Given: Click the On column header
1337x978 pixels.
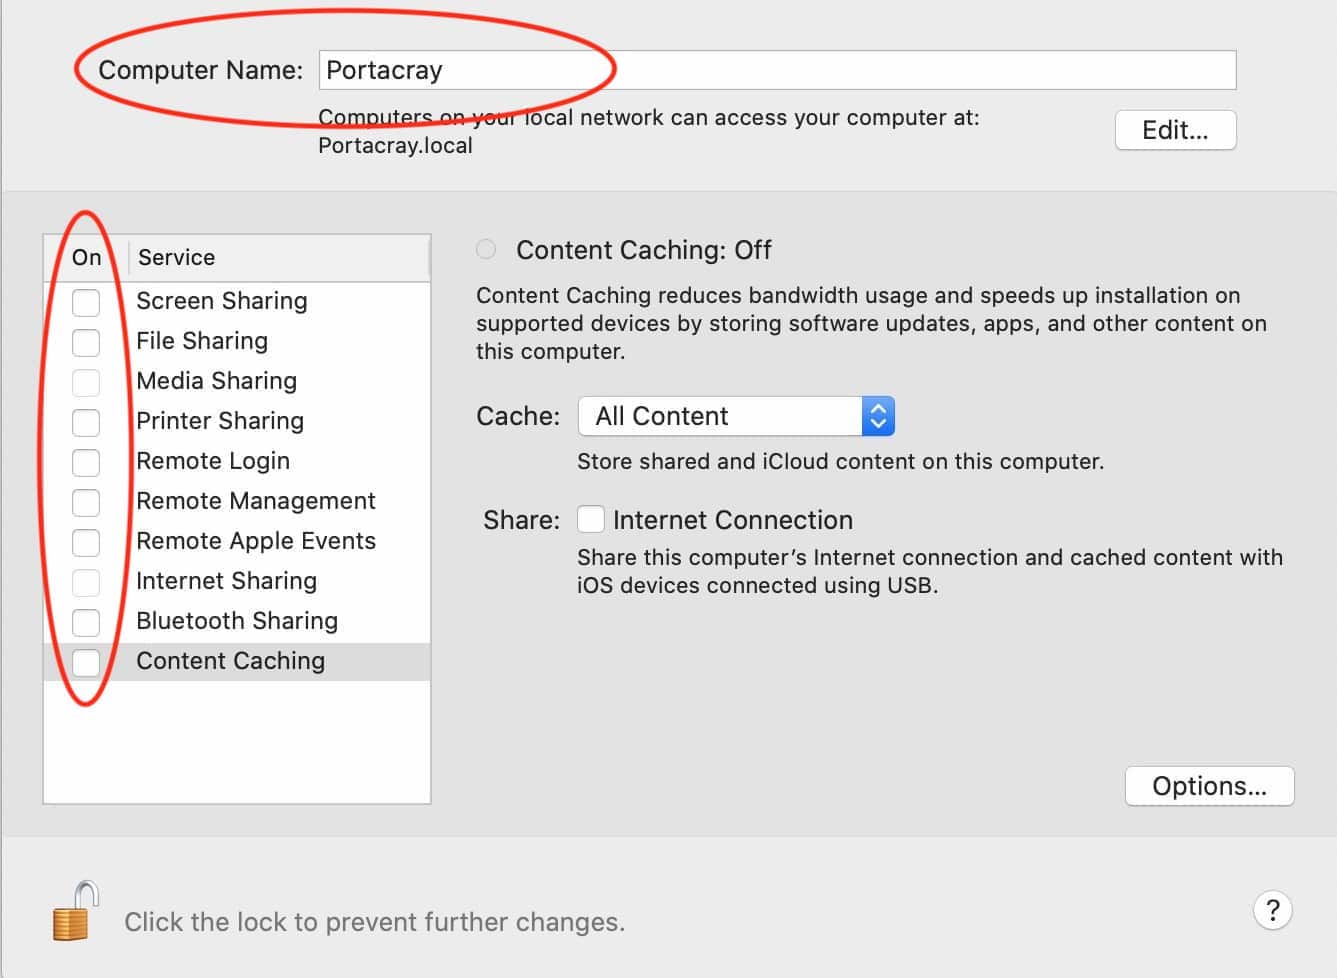Looking at the screenshot, I should click(x=86, y=258).
